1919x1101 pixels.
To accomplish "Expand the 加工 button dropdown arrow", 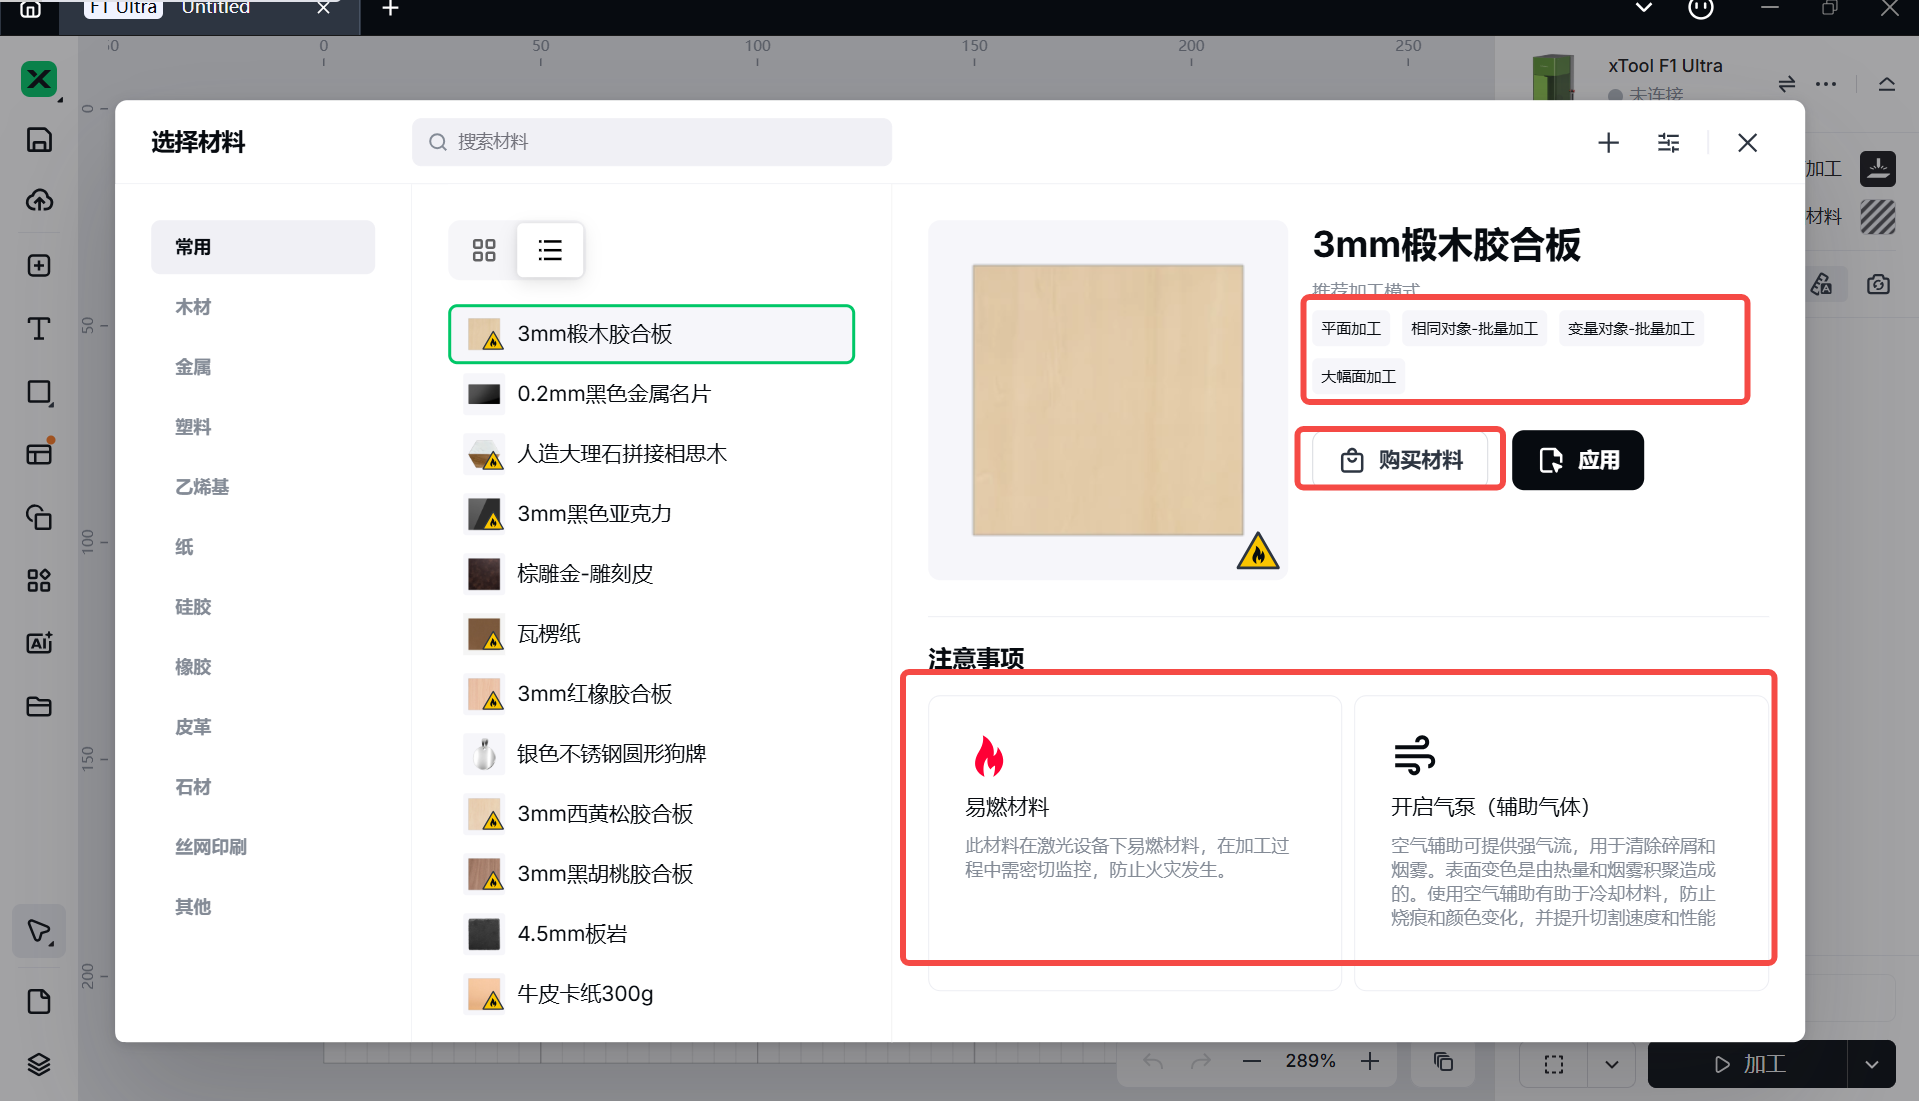I will click(x=1871, y=1065).
